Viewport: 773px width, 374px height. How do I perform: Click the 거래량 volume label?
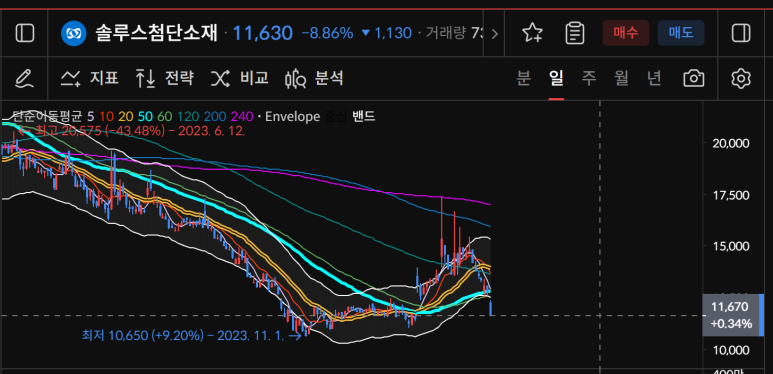[446, 34]
